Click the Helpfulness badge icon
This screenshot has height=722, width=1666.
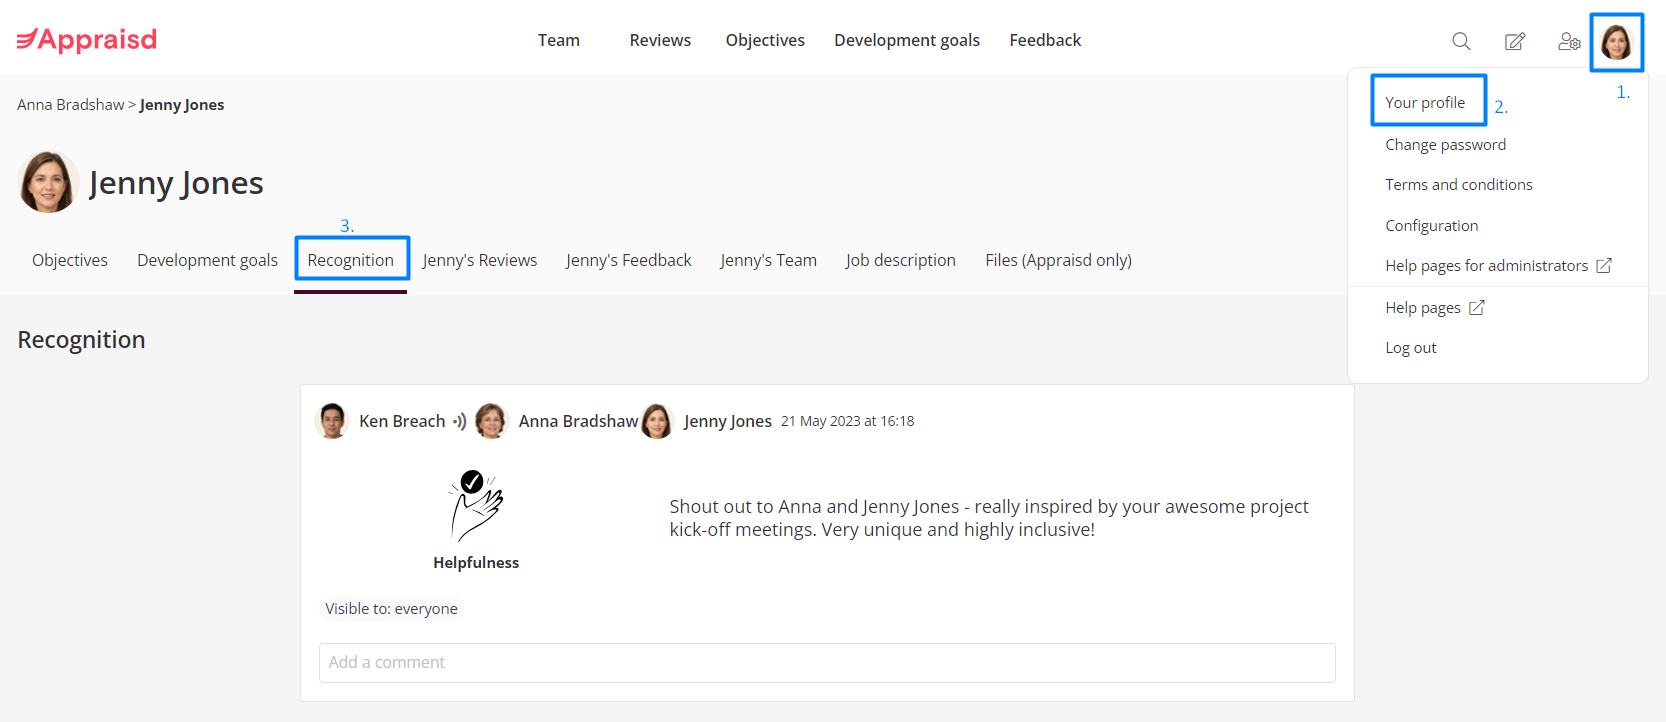[x=476, y=506]
